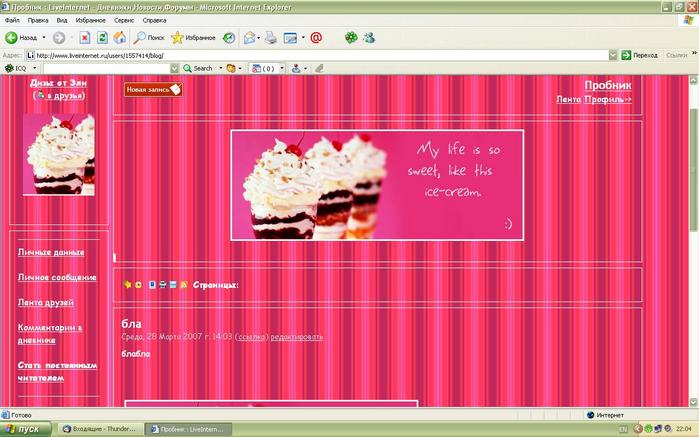Image resolution: width=699 pixels, height=437 pixels.
Task: Click the gray Forward arrow button
Action: [x=59, y=38]
